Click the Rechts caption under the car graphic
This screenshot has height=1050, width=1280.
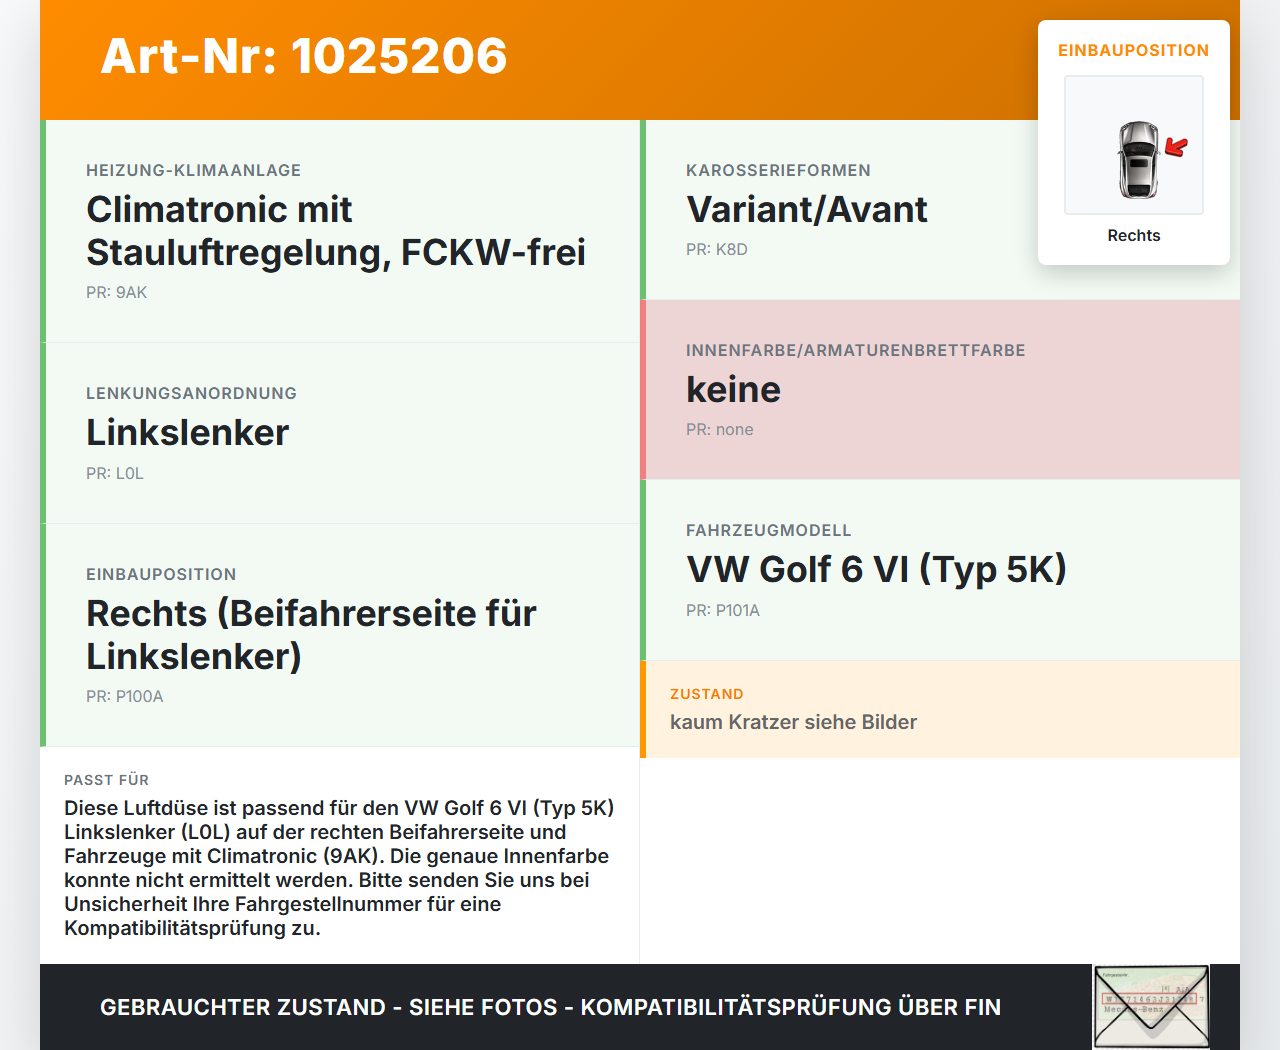tap(1133, 235)
